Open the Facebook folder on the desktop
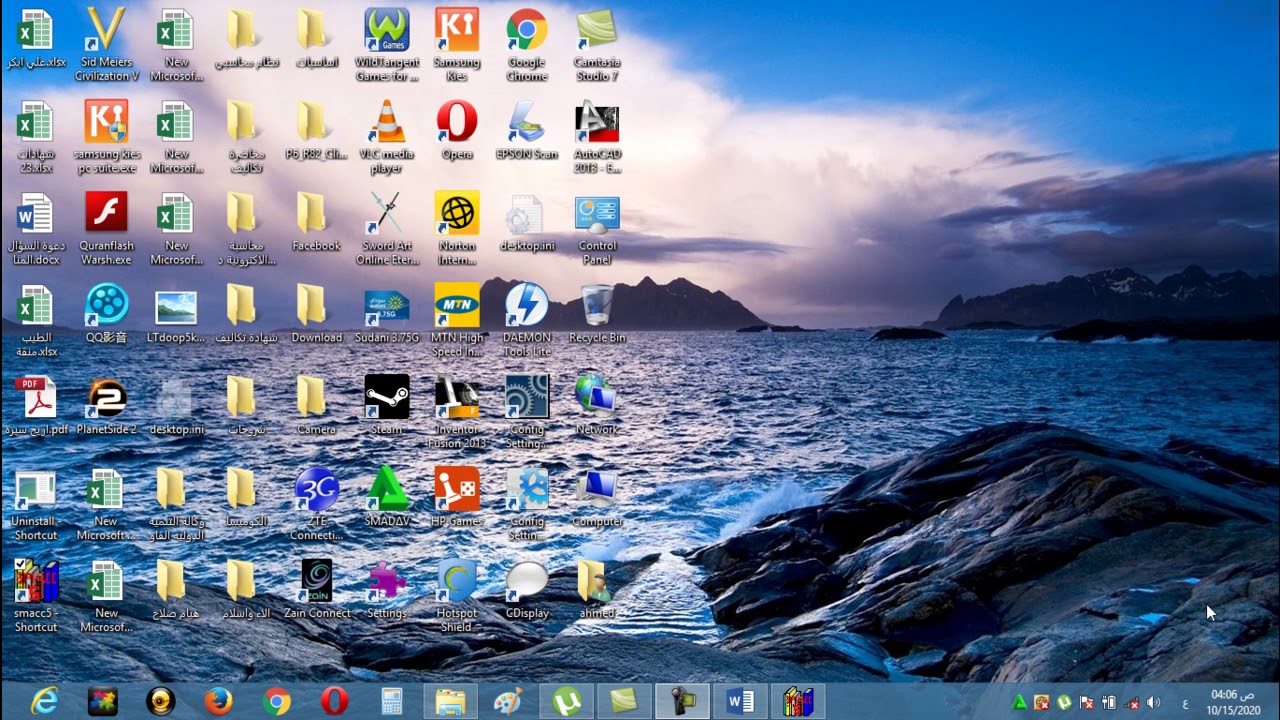1280x720 pixels. click(x=317, y=222)
